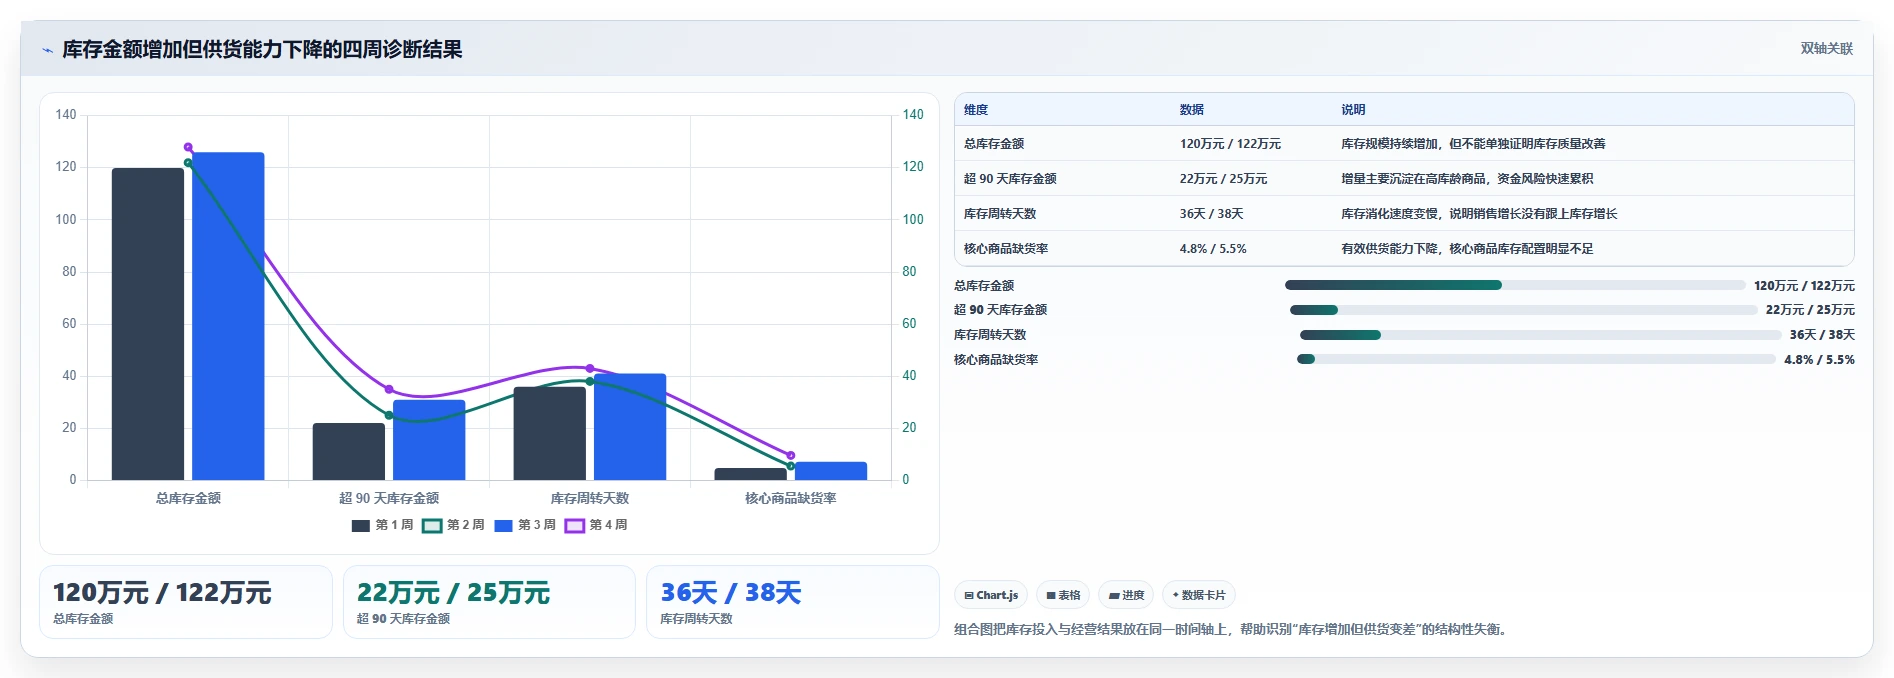Click the 4.8% / 5.5% table cell
Viewport: 1894px width, 678px height.
tap(1213, 249)
